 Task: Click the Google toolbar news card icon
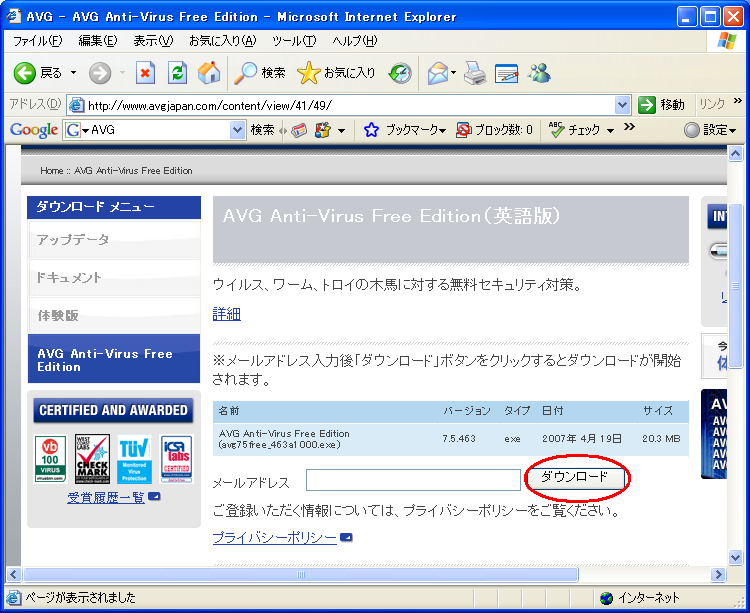pos(299,130)
